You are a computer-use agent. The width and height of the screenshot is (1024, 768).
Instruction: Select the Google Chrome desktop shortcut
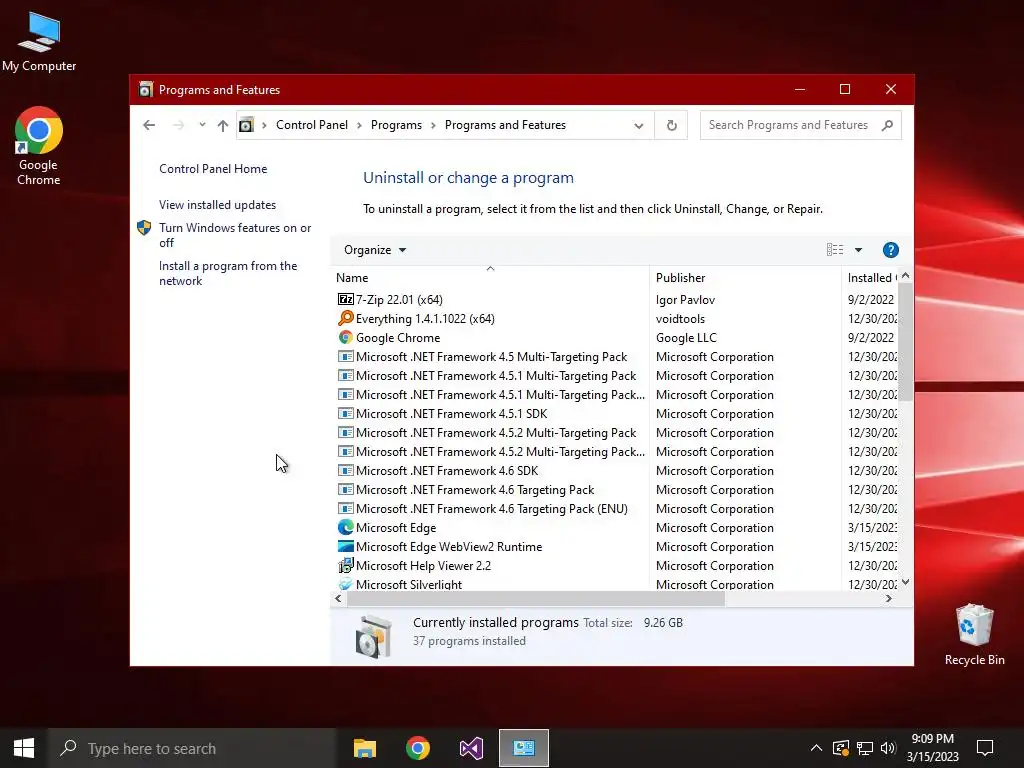click(39, 146)
